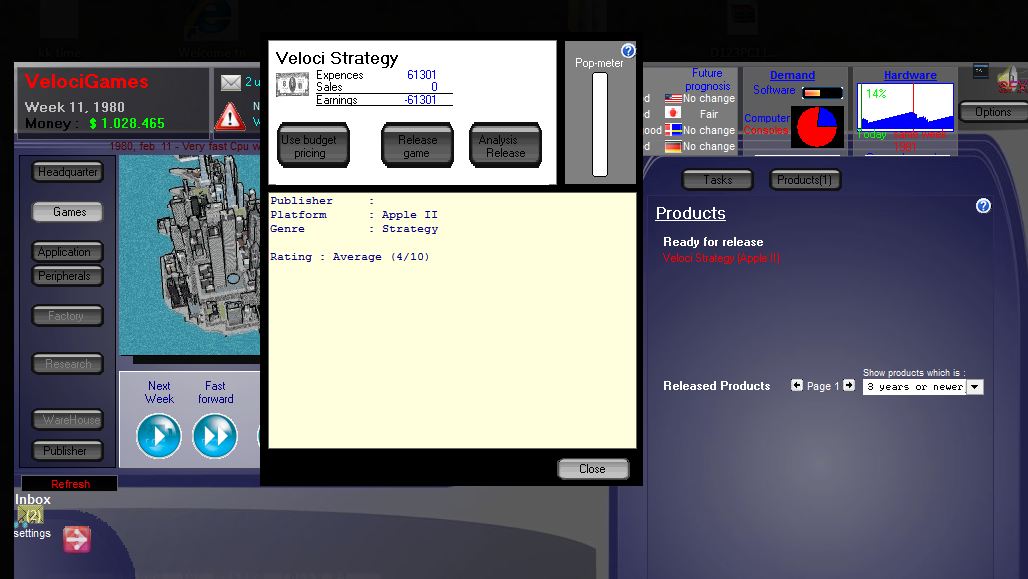Click the Analysis Release button
This screenshot has height=579, width=1028.
(505, 146)
